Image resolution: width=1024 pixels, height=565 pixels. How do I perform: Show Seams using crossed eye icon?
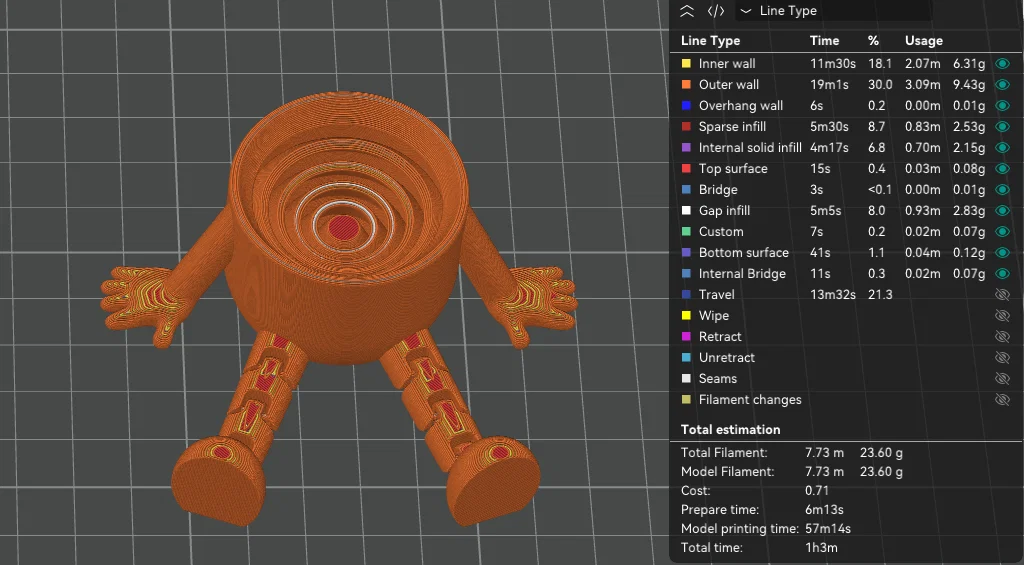click(1002, 378)
